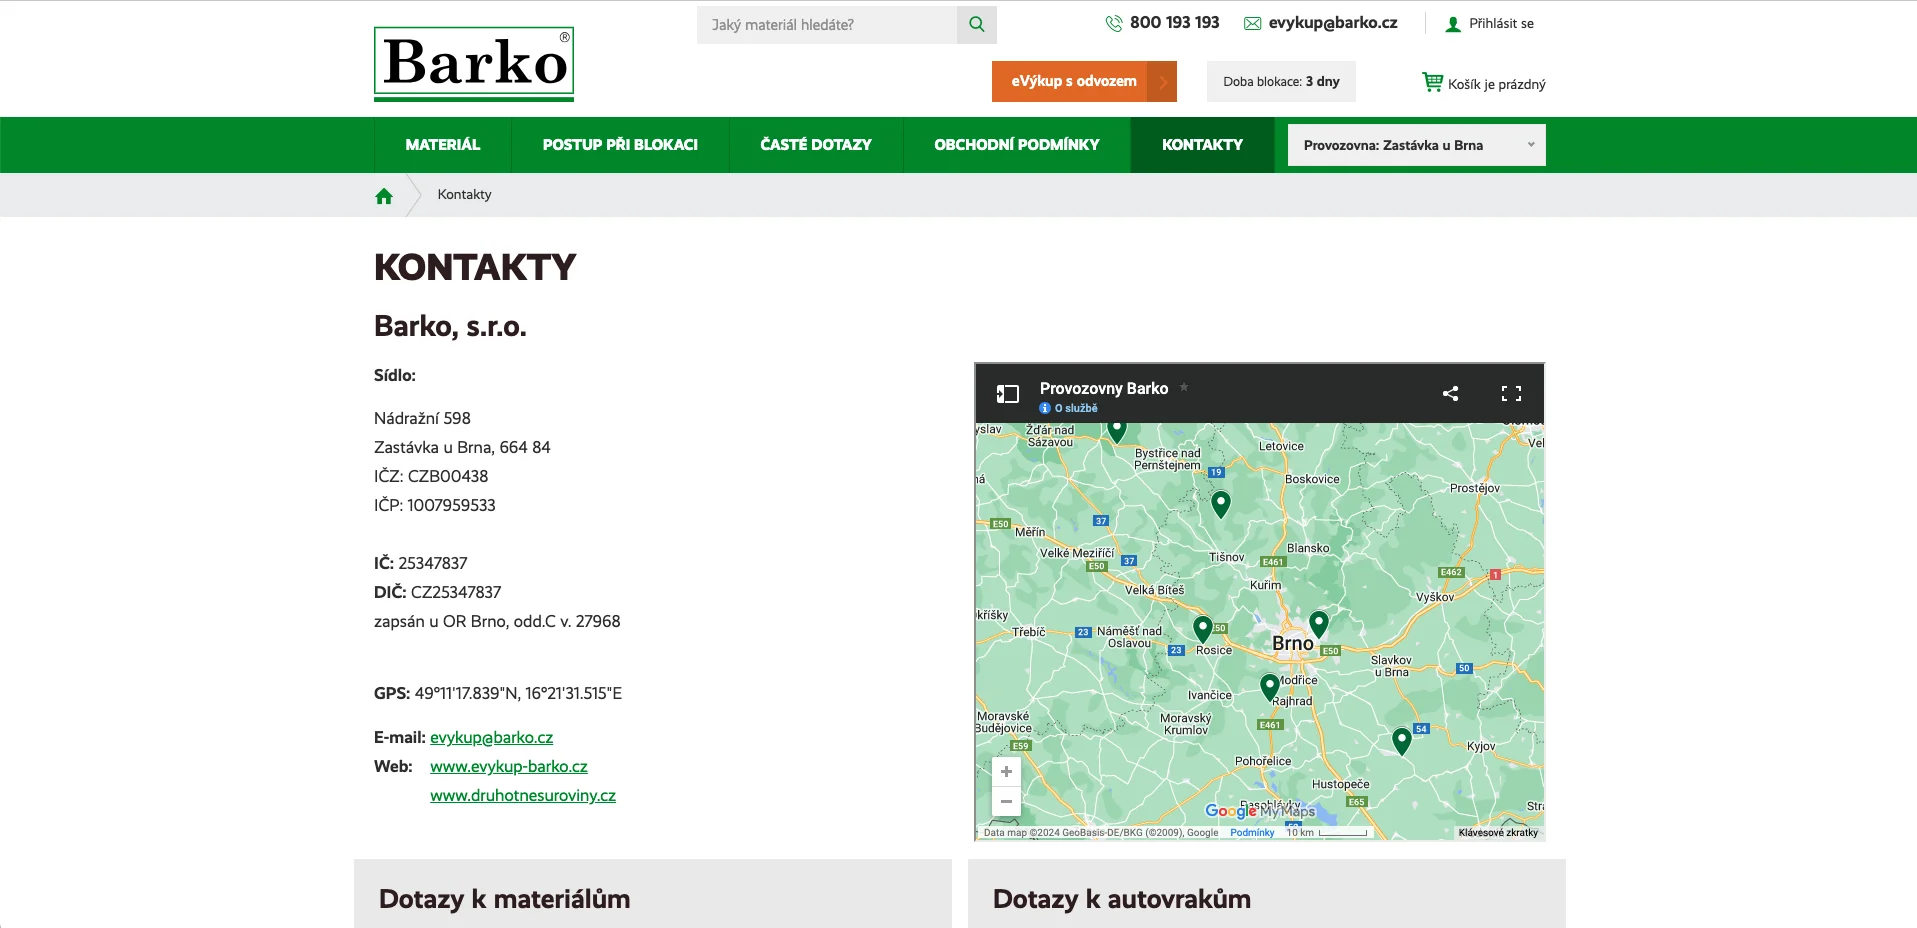The width and height of the screenshot is (1917, 928).
Task: Click the Nádražní 598 address line
Action: (422, 419)
